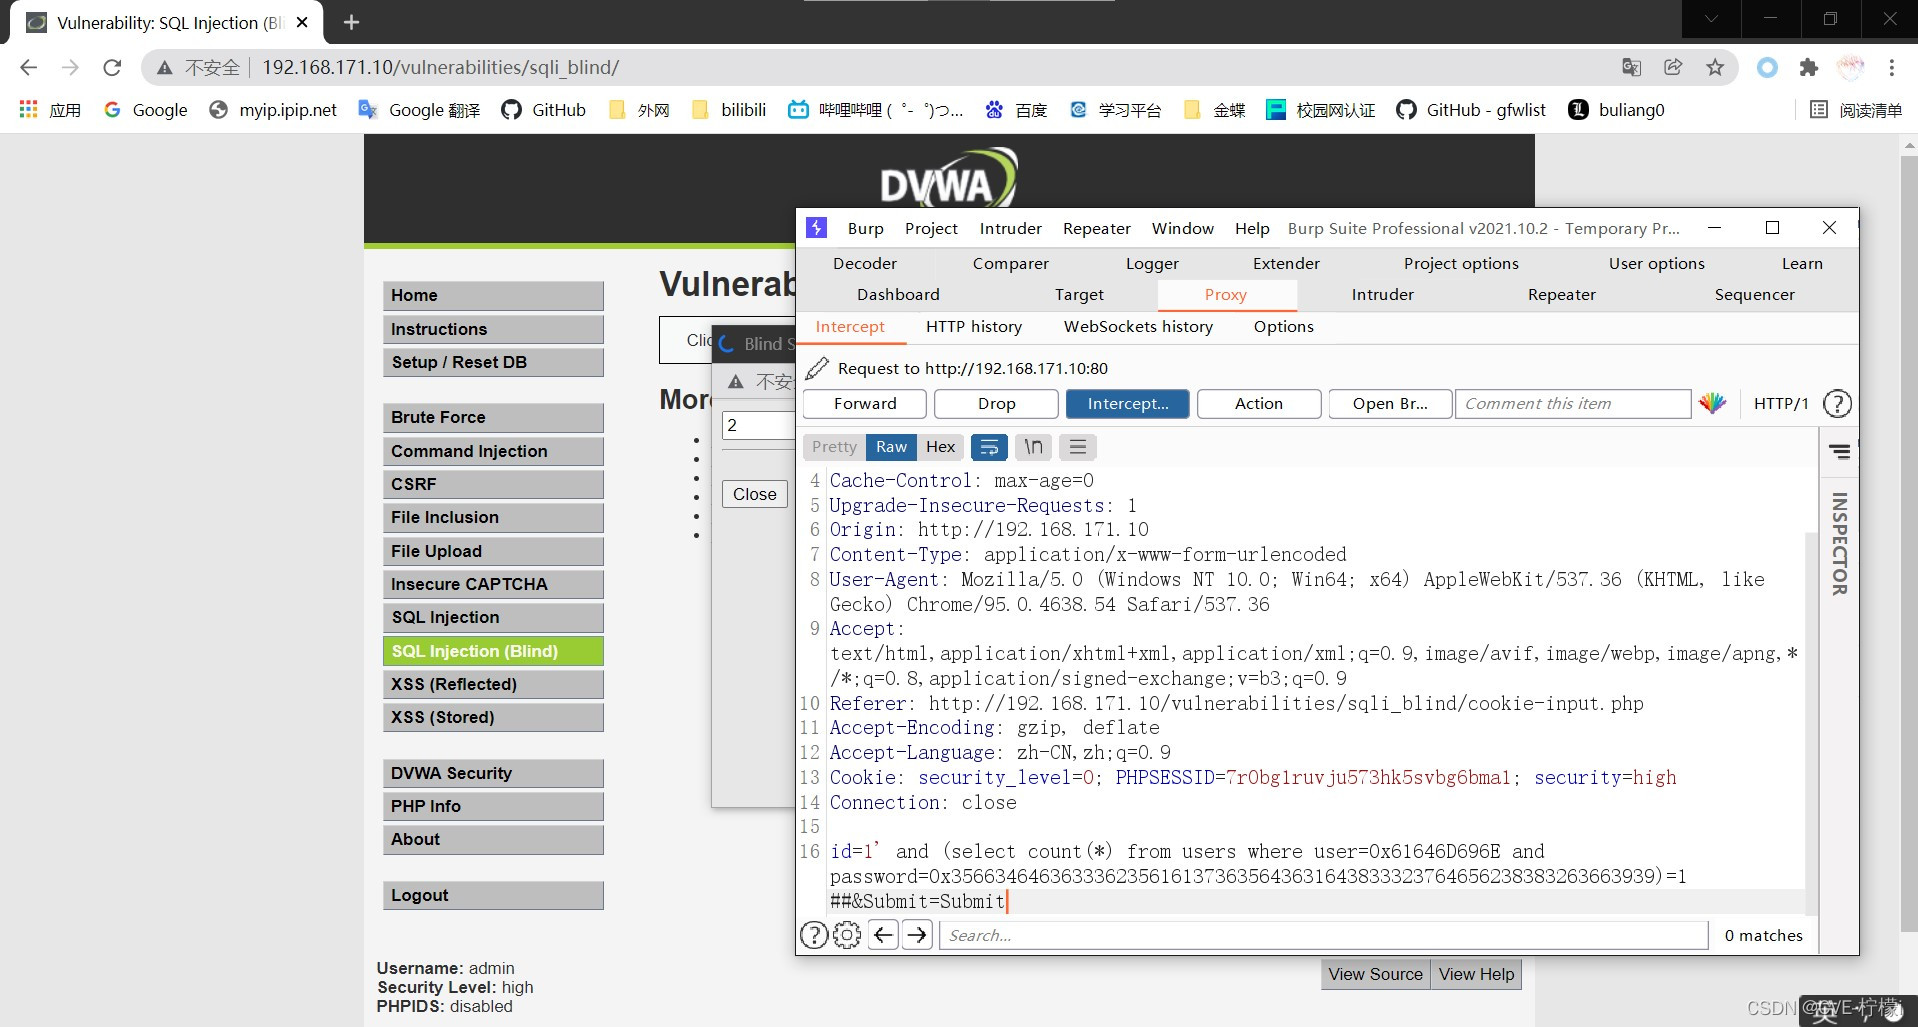Click the Search field in Burp editor
This screenshot has height=1027, width=1918.
pyautogui.click(x=1323, y=935)
